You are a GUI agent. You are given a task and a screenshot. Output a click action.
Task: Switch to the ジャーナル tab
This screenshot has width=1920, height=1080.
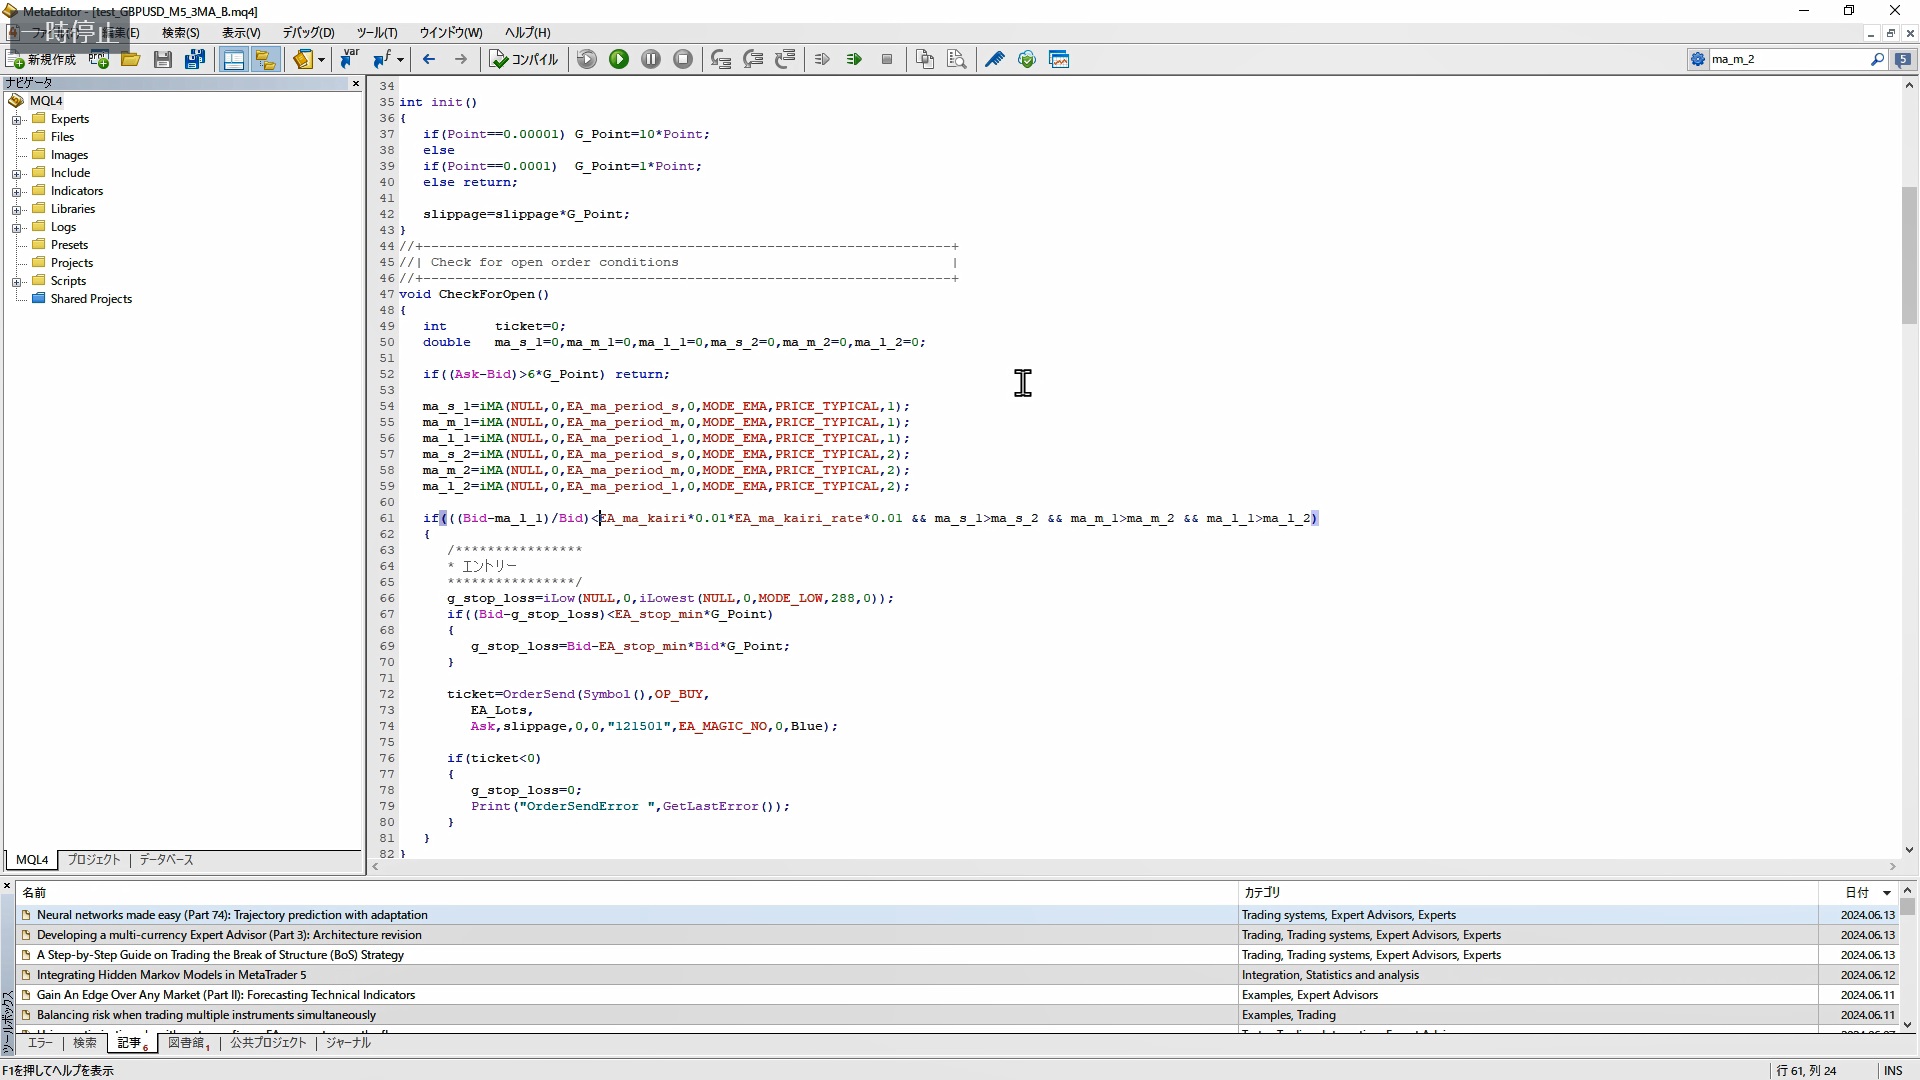pos(347,1043)
